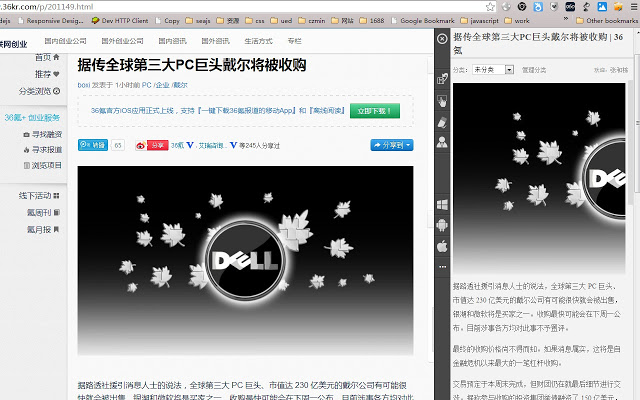Select 分类浏览 in the left sidebar
The width and height of the screenshot is (640, 400).
click(40, 91)
